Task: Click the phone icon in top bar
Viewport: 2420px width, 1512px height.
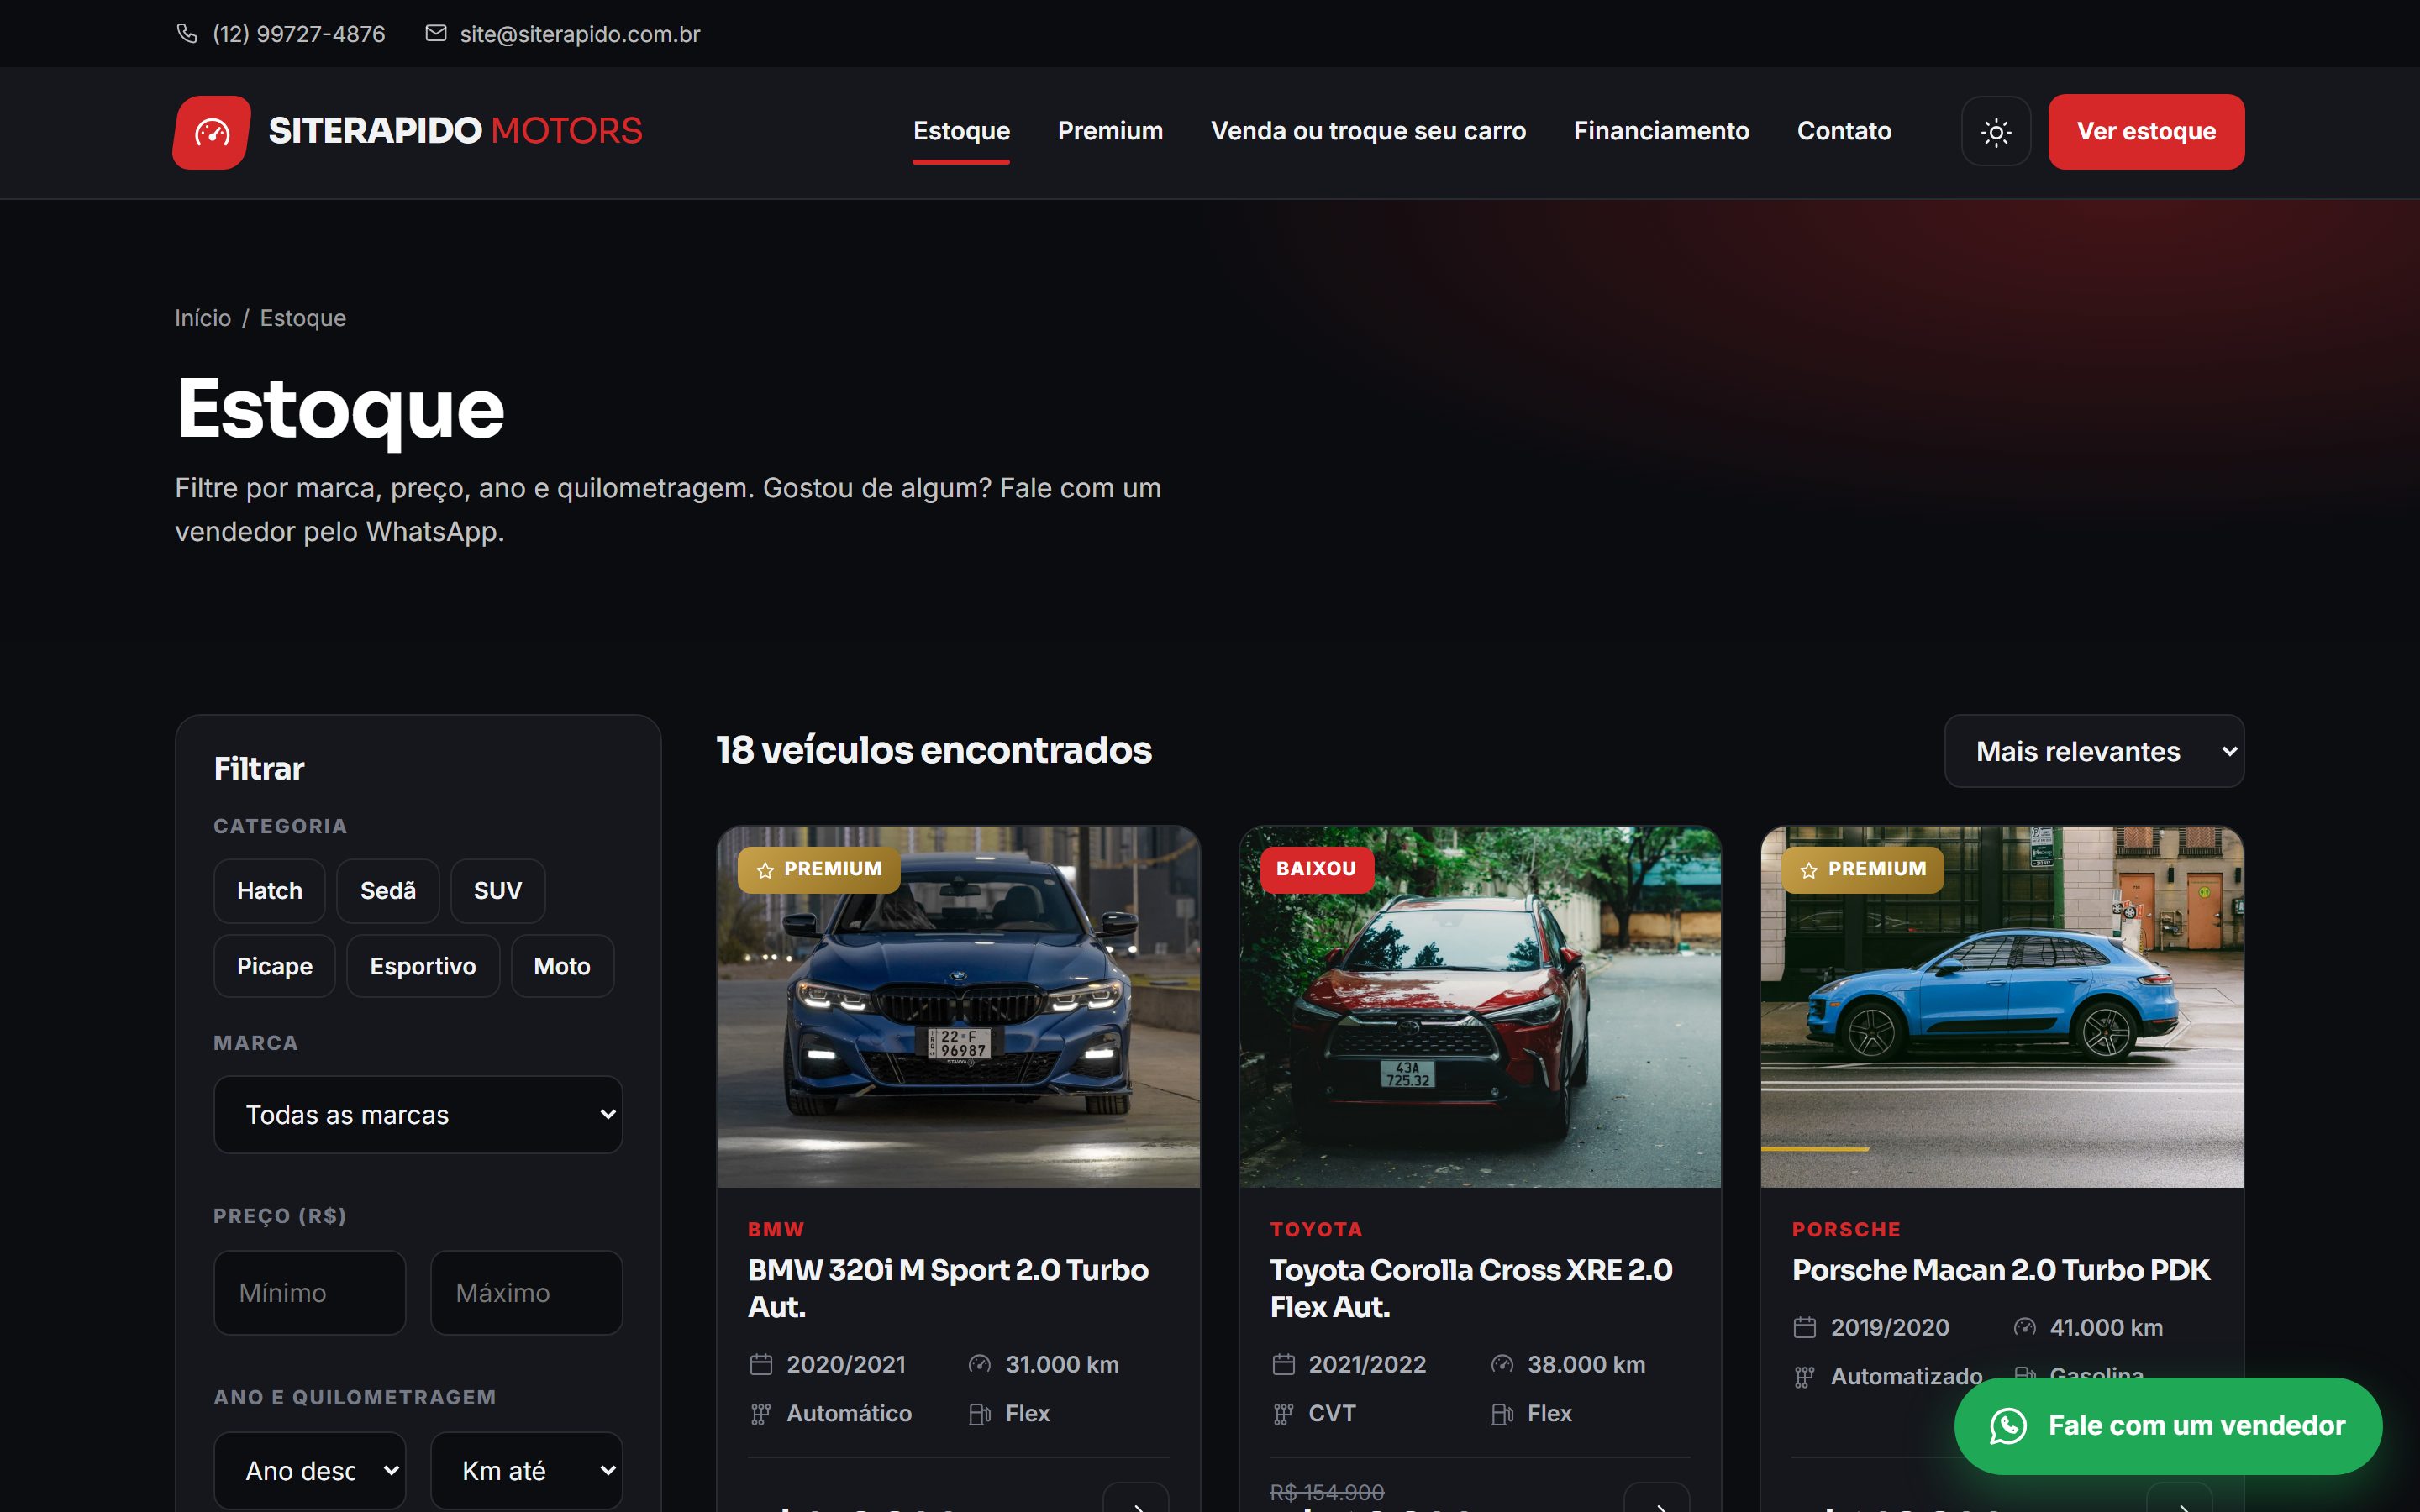Action: tap(187, 34)
